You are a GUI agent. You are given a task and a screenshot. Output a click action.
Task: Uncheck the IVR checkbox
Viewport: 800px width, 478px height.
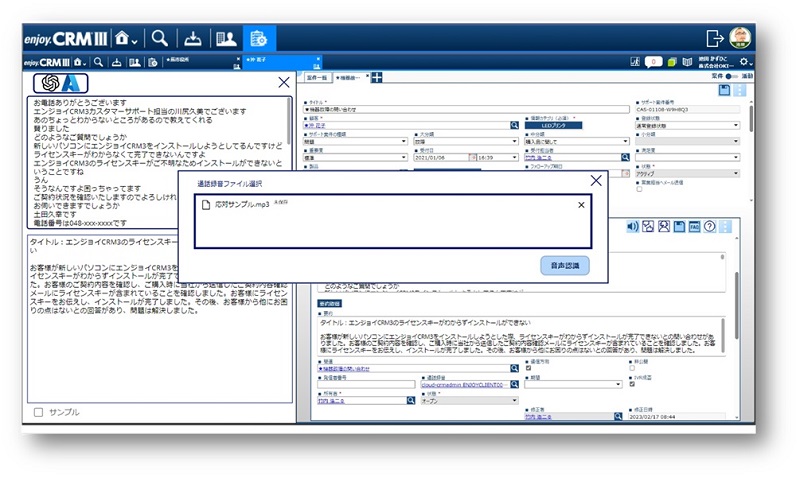632,384
